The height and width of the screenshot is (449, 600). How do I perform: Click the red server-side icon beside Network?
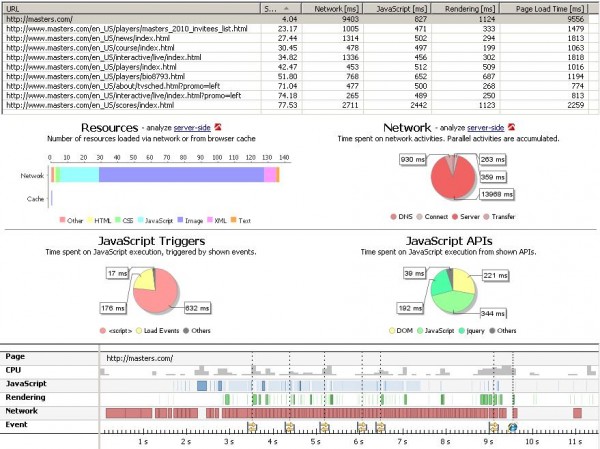click(511, 127)
